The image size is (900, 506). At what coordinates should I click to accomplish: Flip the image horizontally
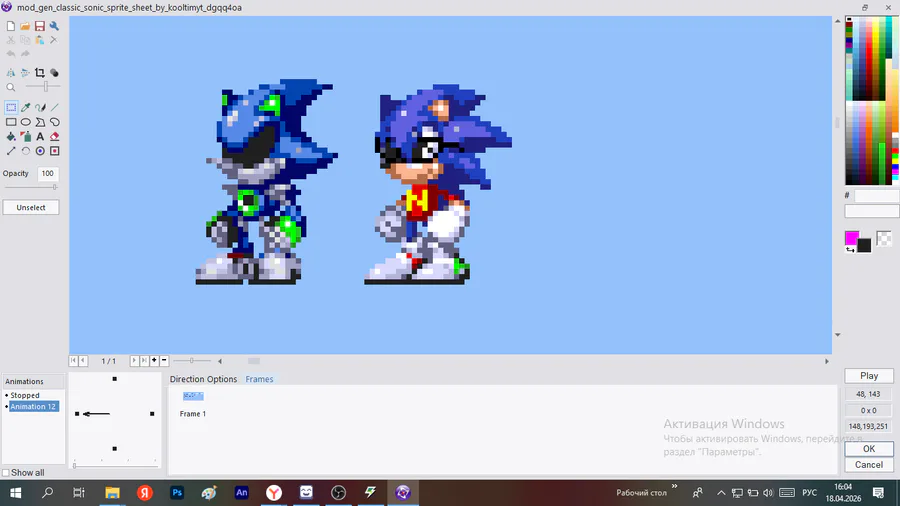(11, 73)
